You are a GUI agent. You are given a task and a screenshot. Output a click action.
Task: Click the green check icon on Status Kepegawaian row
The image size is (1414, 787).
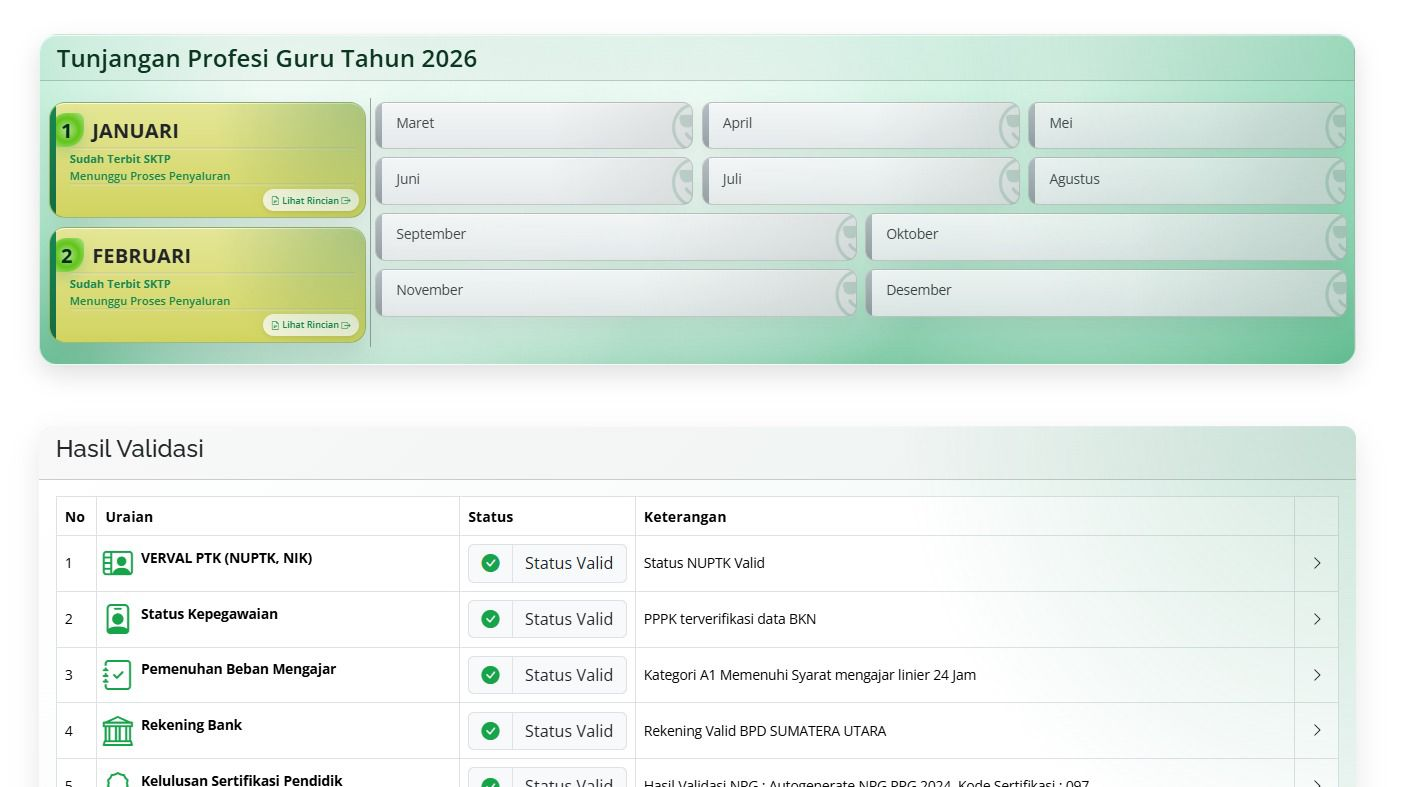coord(490,619)
